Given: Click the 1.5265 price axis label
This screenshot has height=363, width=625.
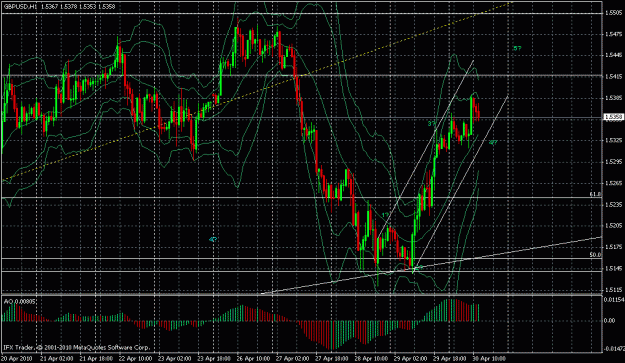Looking at the screenshot, I should [x=613, y=183].
